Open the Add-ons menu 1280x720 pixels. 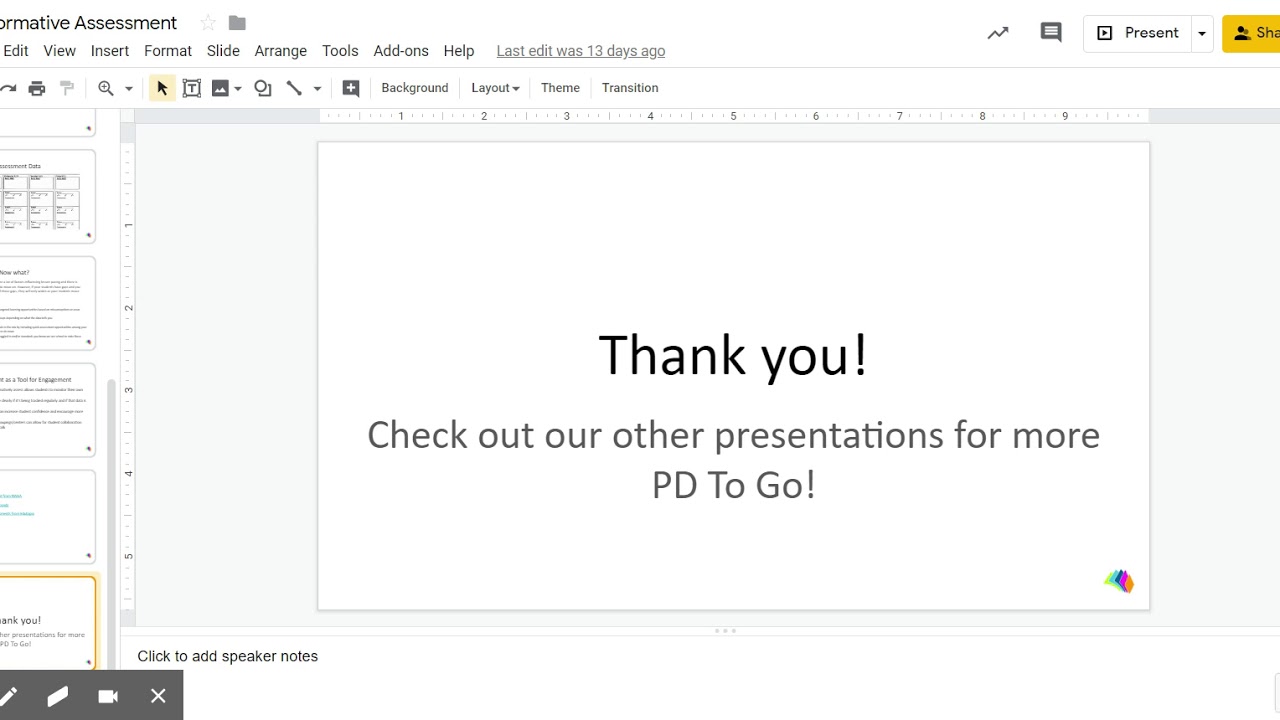(401, 51)
